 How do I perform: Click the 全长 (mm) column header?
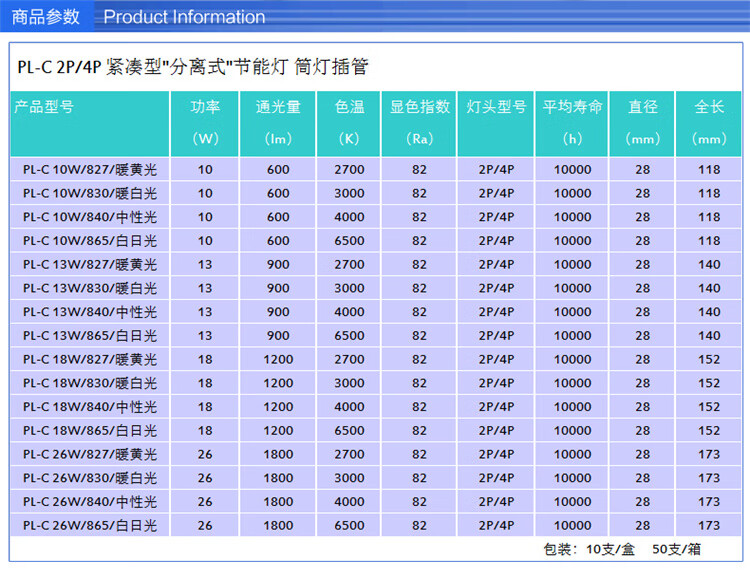click(709, 122)
